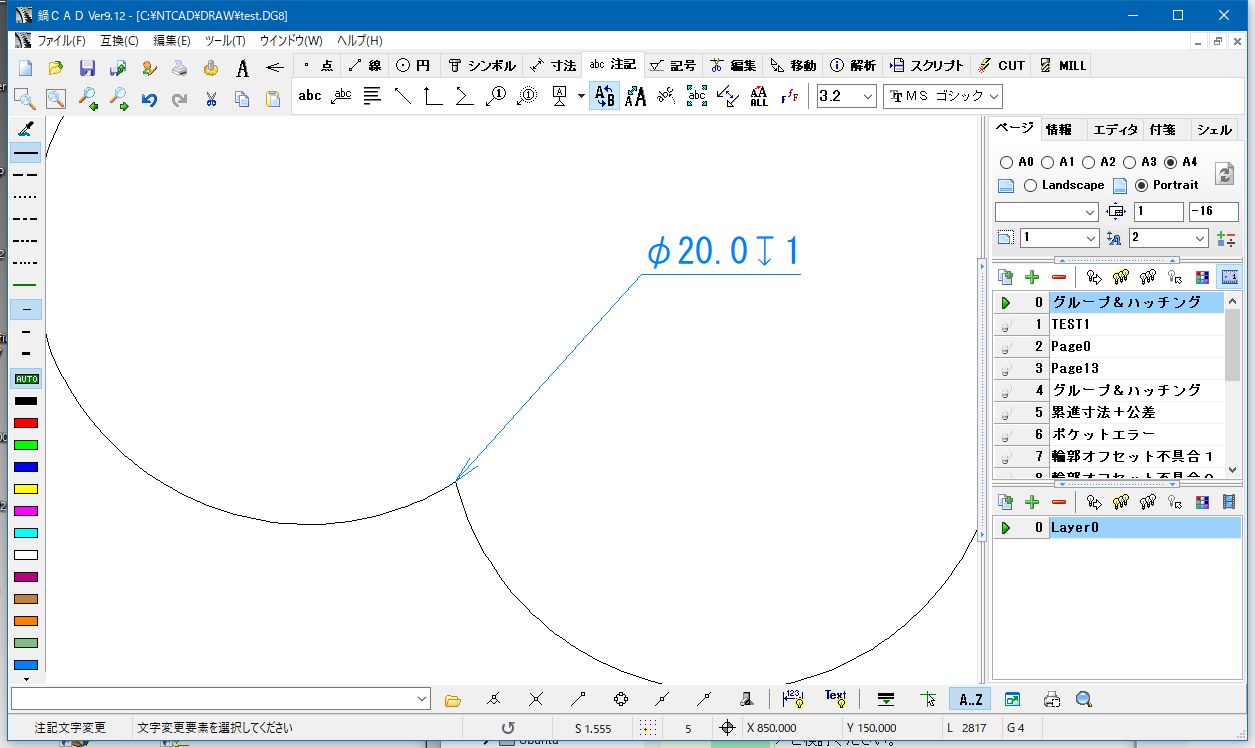Click the fF font change tool
Screen dimensions: 1255x748
pos(790,96)
